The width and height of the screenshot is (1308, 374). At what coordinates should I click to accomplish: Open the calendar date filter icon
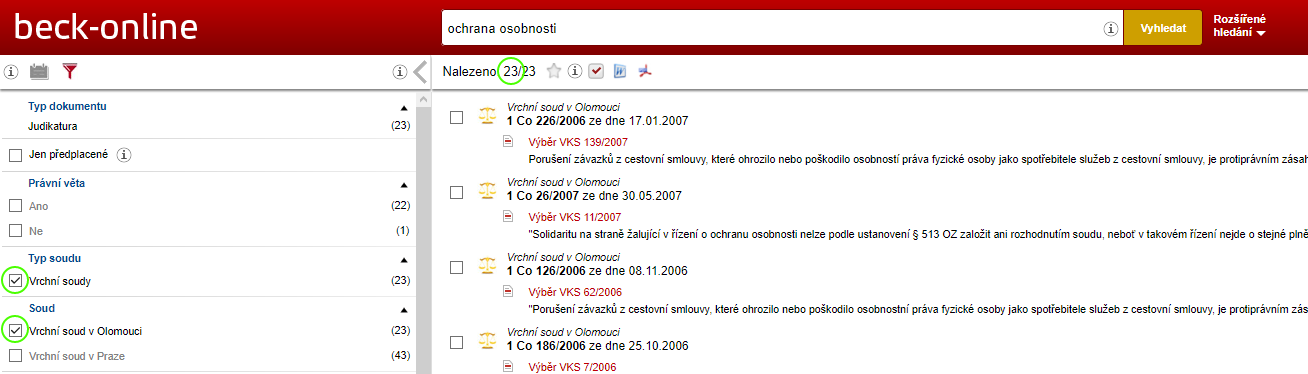(40, 71)
